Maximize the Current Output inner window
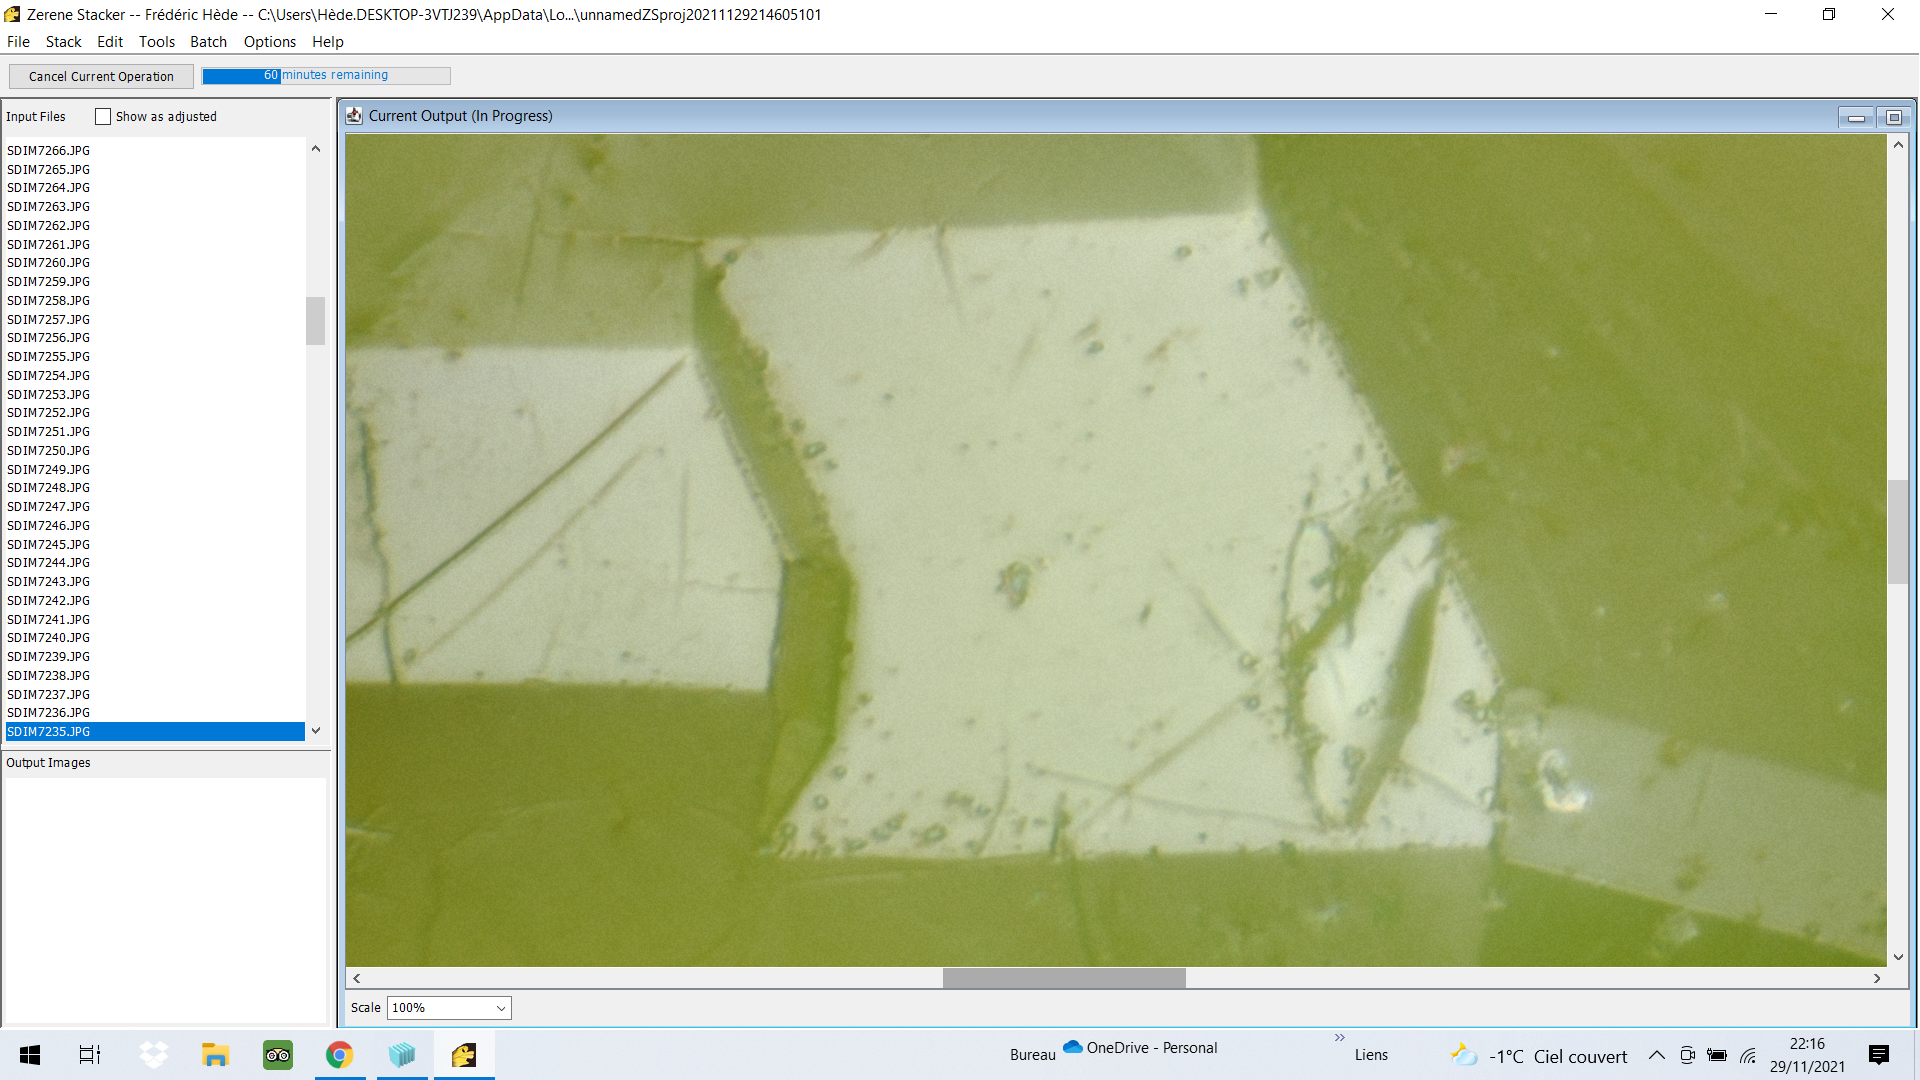The height and width of the screenshot is (1080, 1920). (1893, 118)
